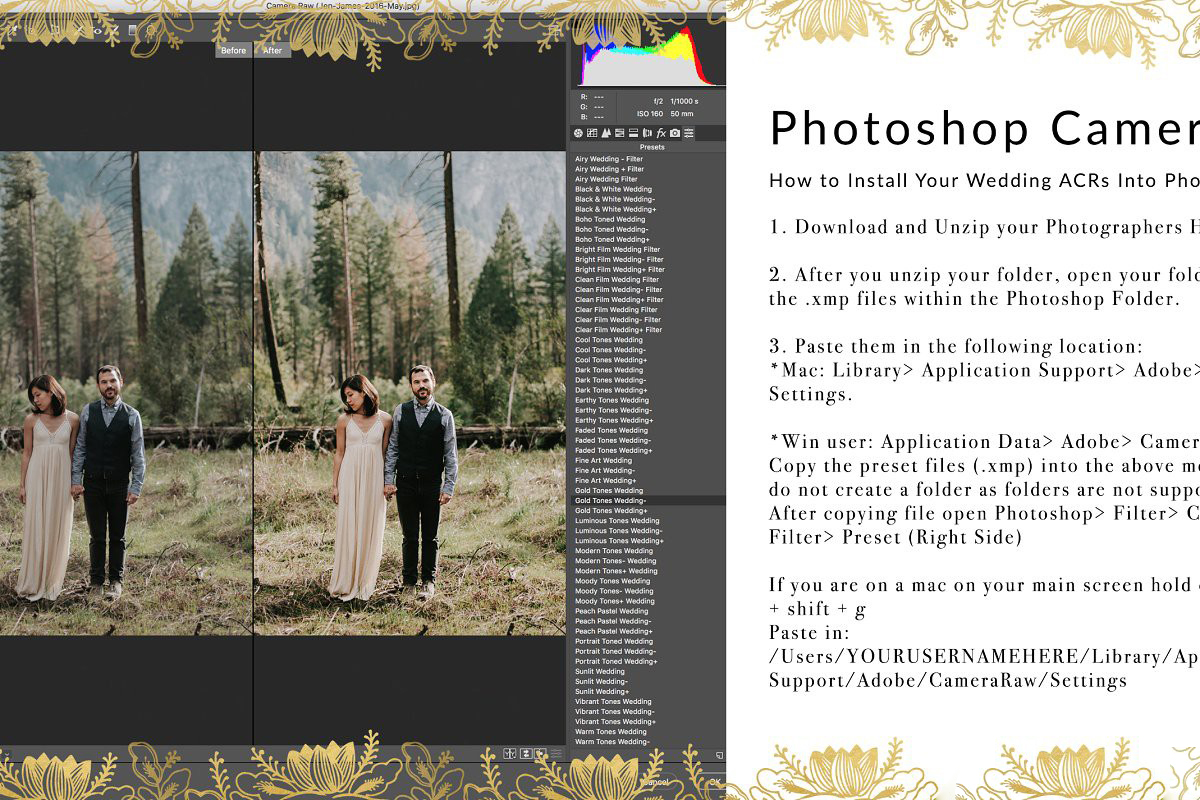Apply the "Fine Art Wedding+" preset
Image resolution: width=1200 pixels, height=800 pixels.
[x=605, y=480]
